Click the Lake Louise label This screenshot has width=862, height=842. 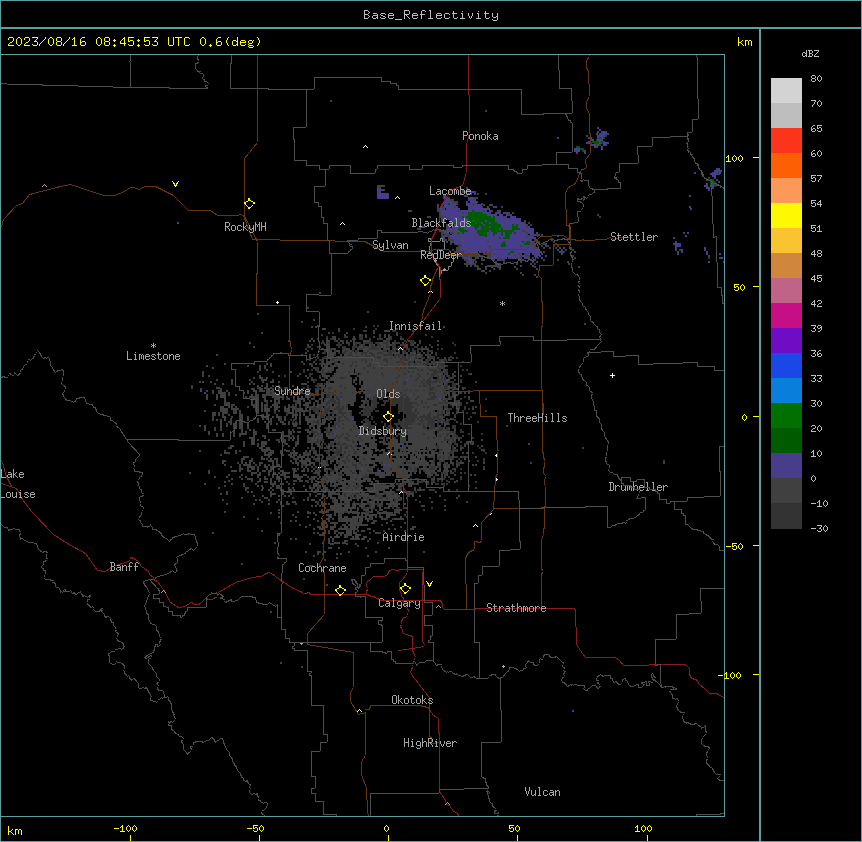coord(18,484)
